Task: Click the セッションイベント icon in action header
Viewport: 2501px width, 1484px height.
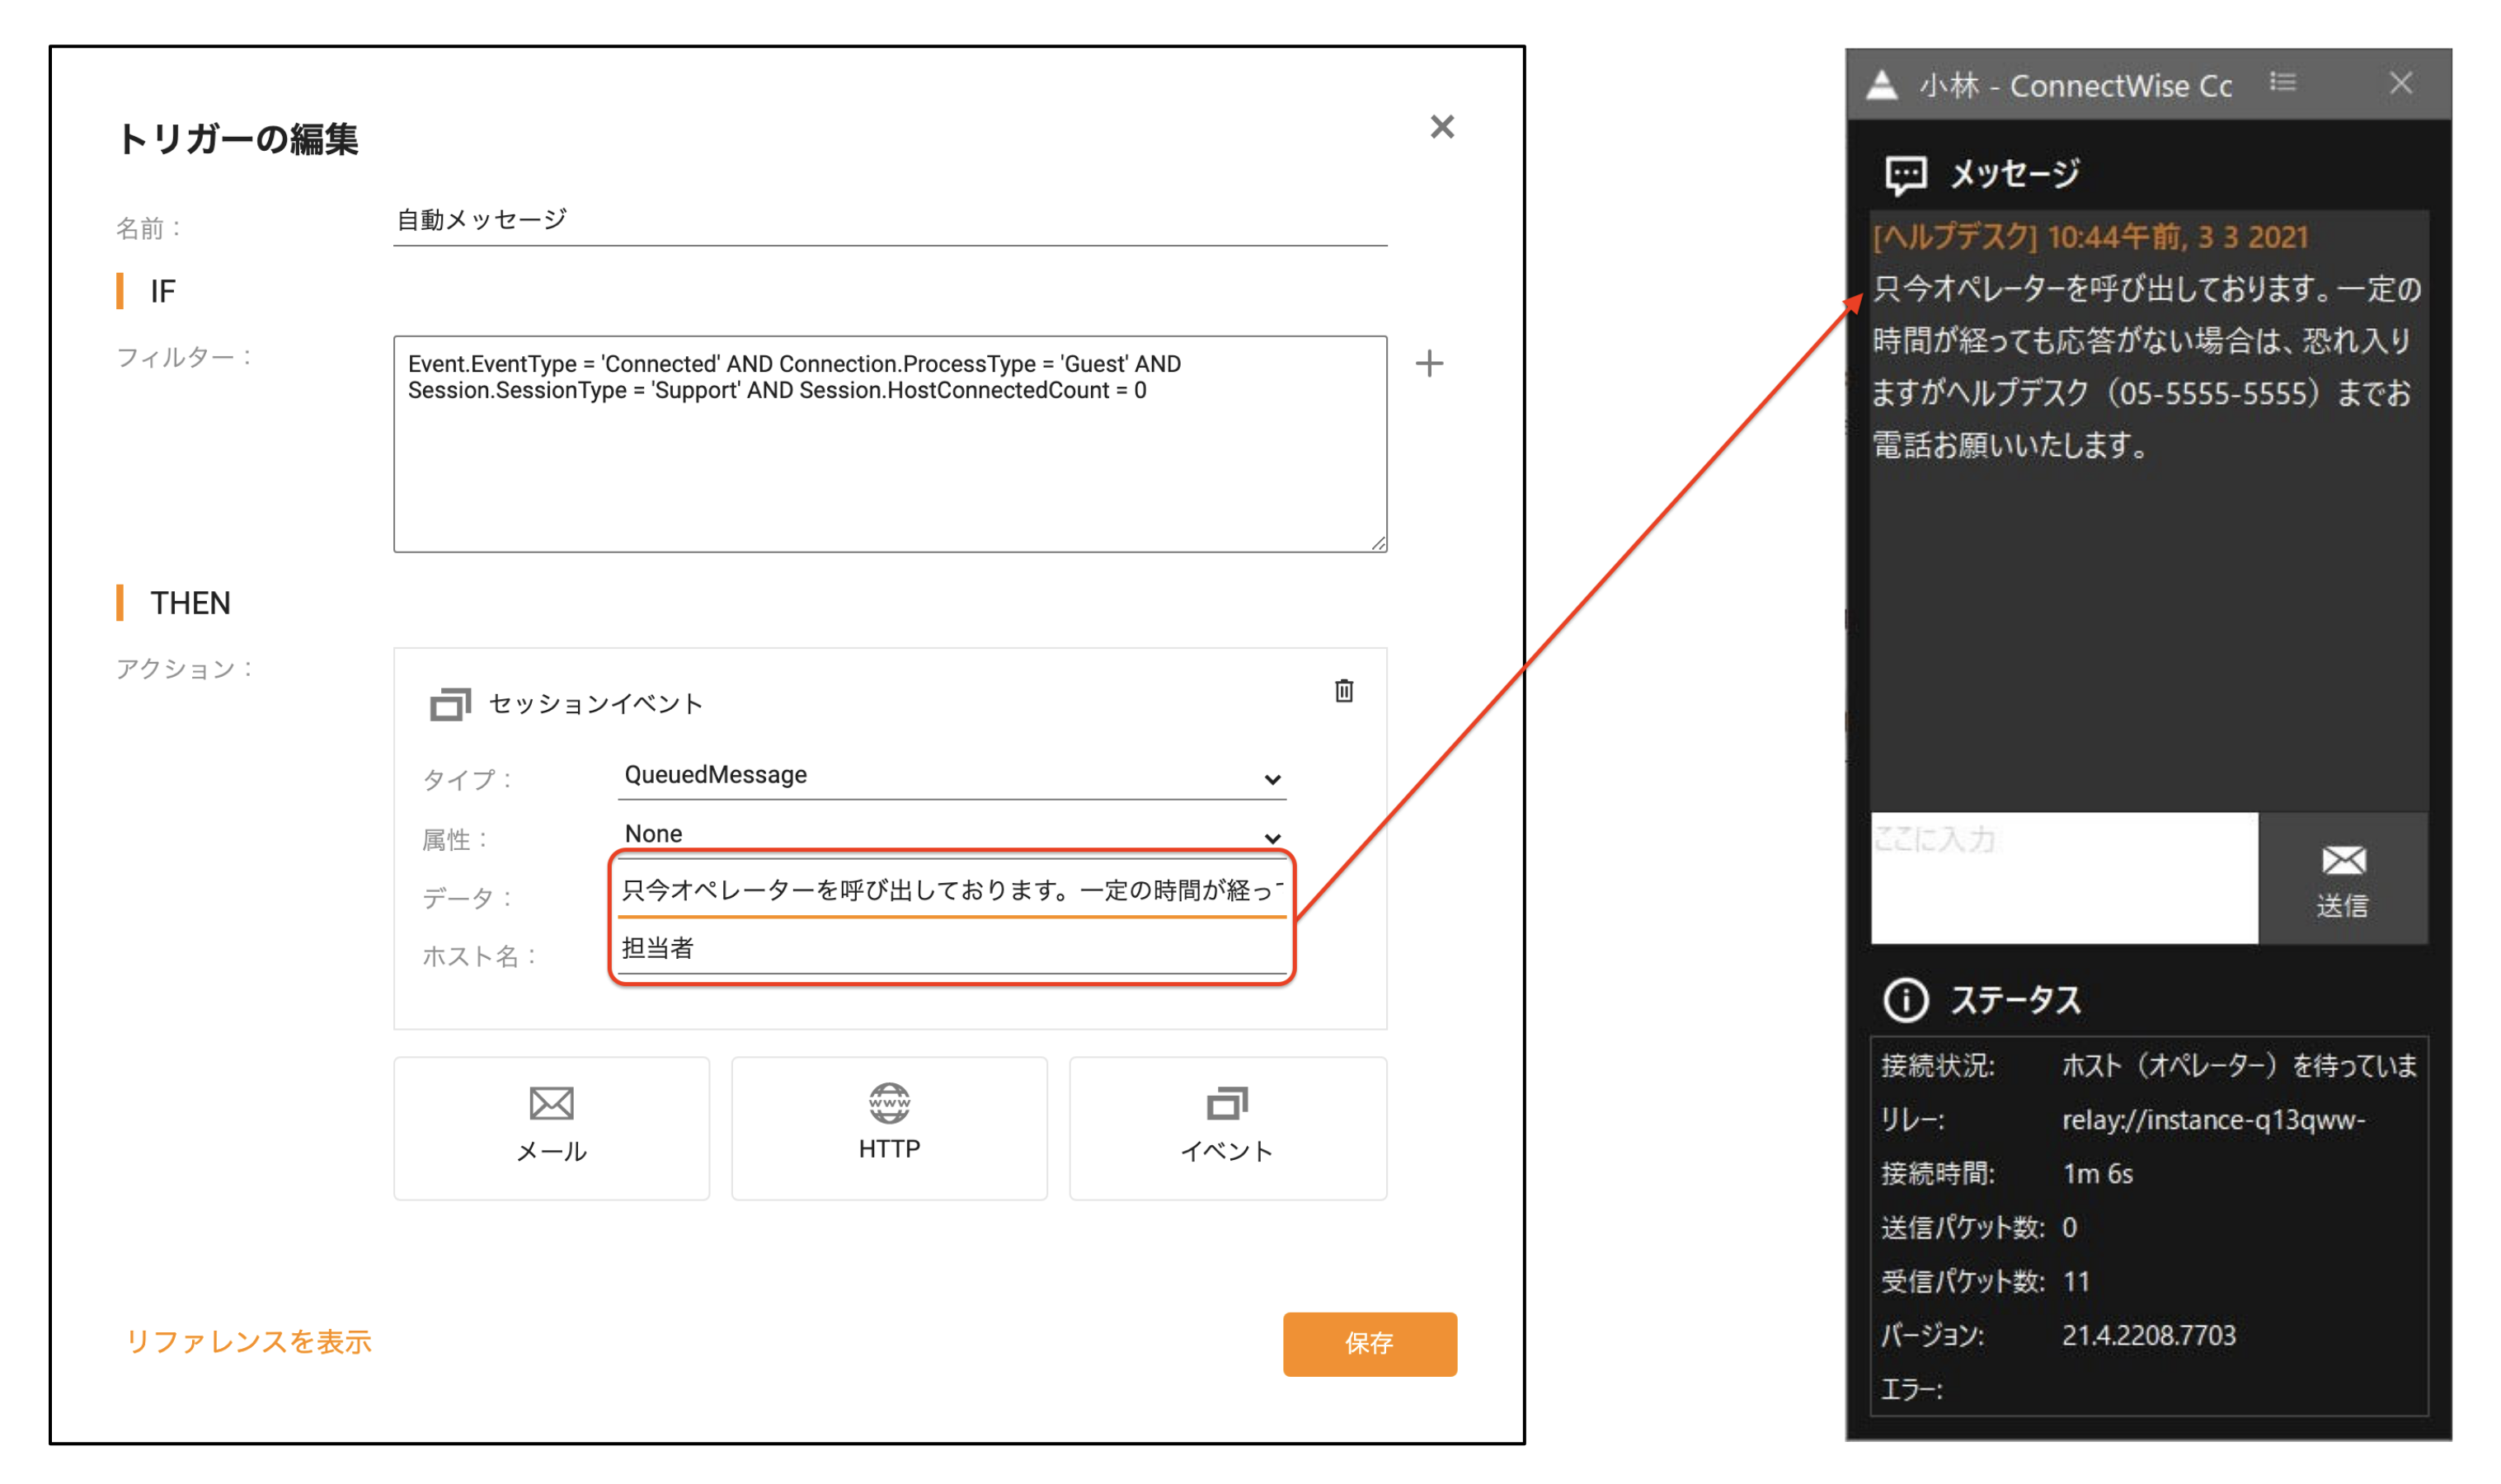Action: [450, 704]
